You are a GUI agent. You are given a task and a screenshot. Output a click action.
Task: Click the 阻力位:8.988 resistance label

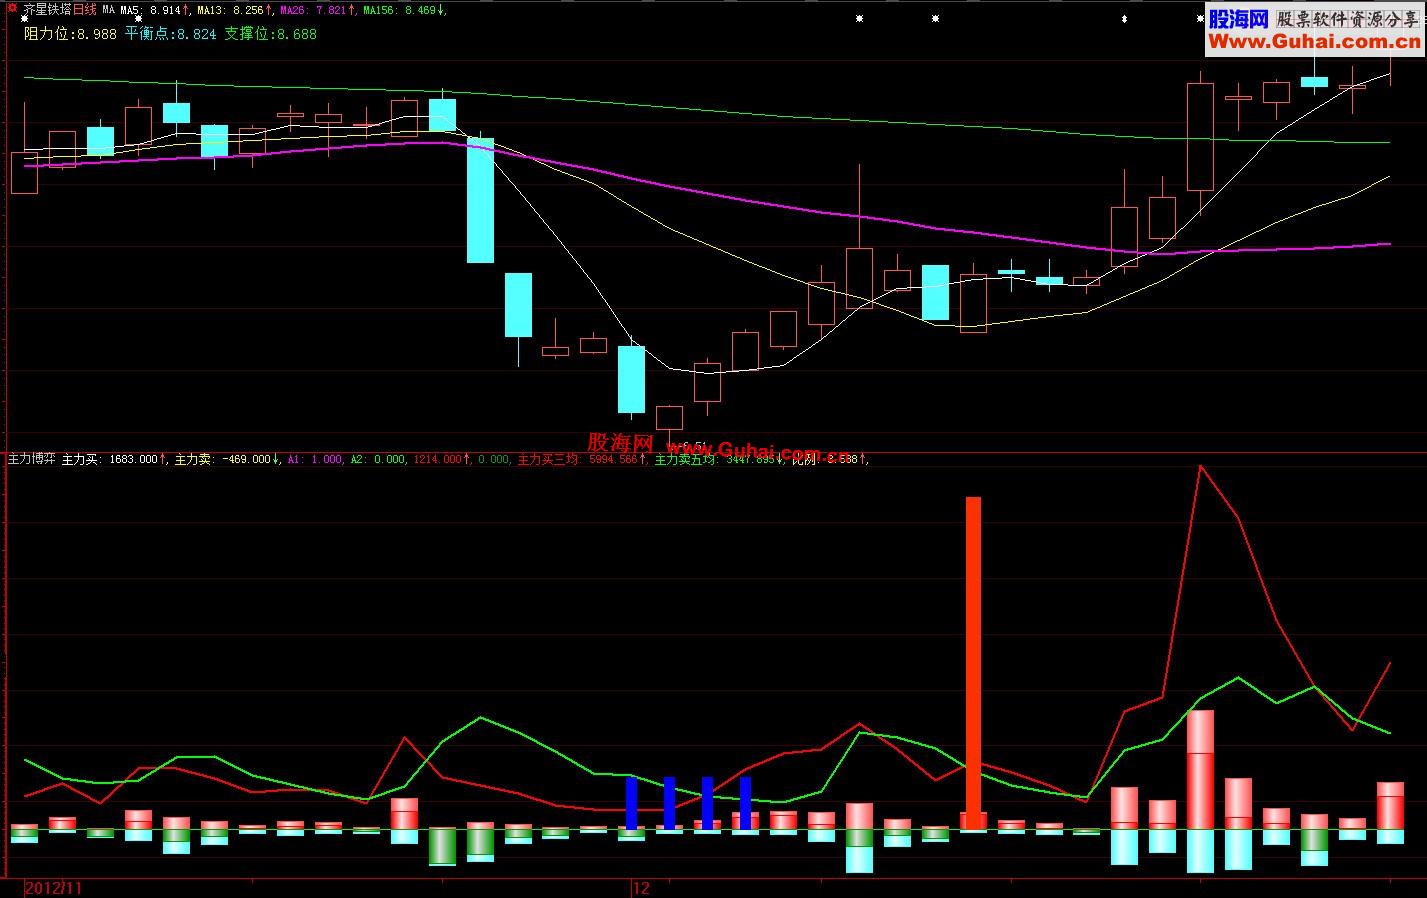70,33
